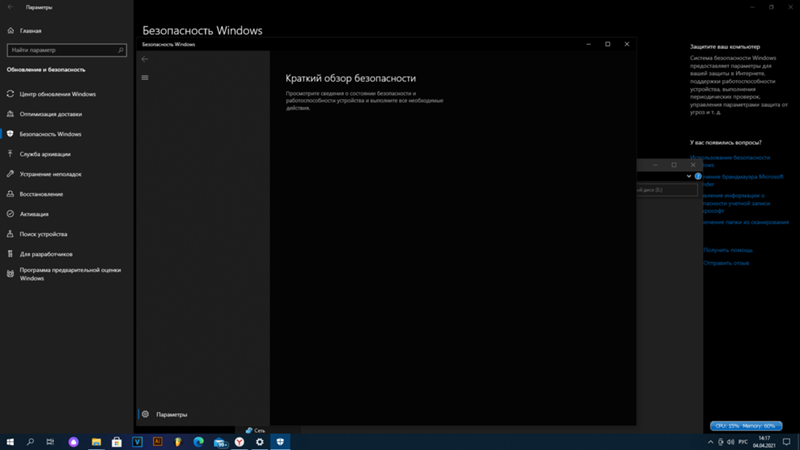Open the Mail app on the taskbar
This screenshot has height=450, width=800.
[x=220, y=442]
